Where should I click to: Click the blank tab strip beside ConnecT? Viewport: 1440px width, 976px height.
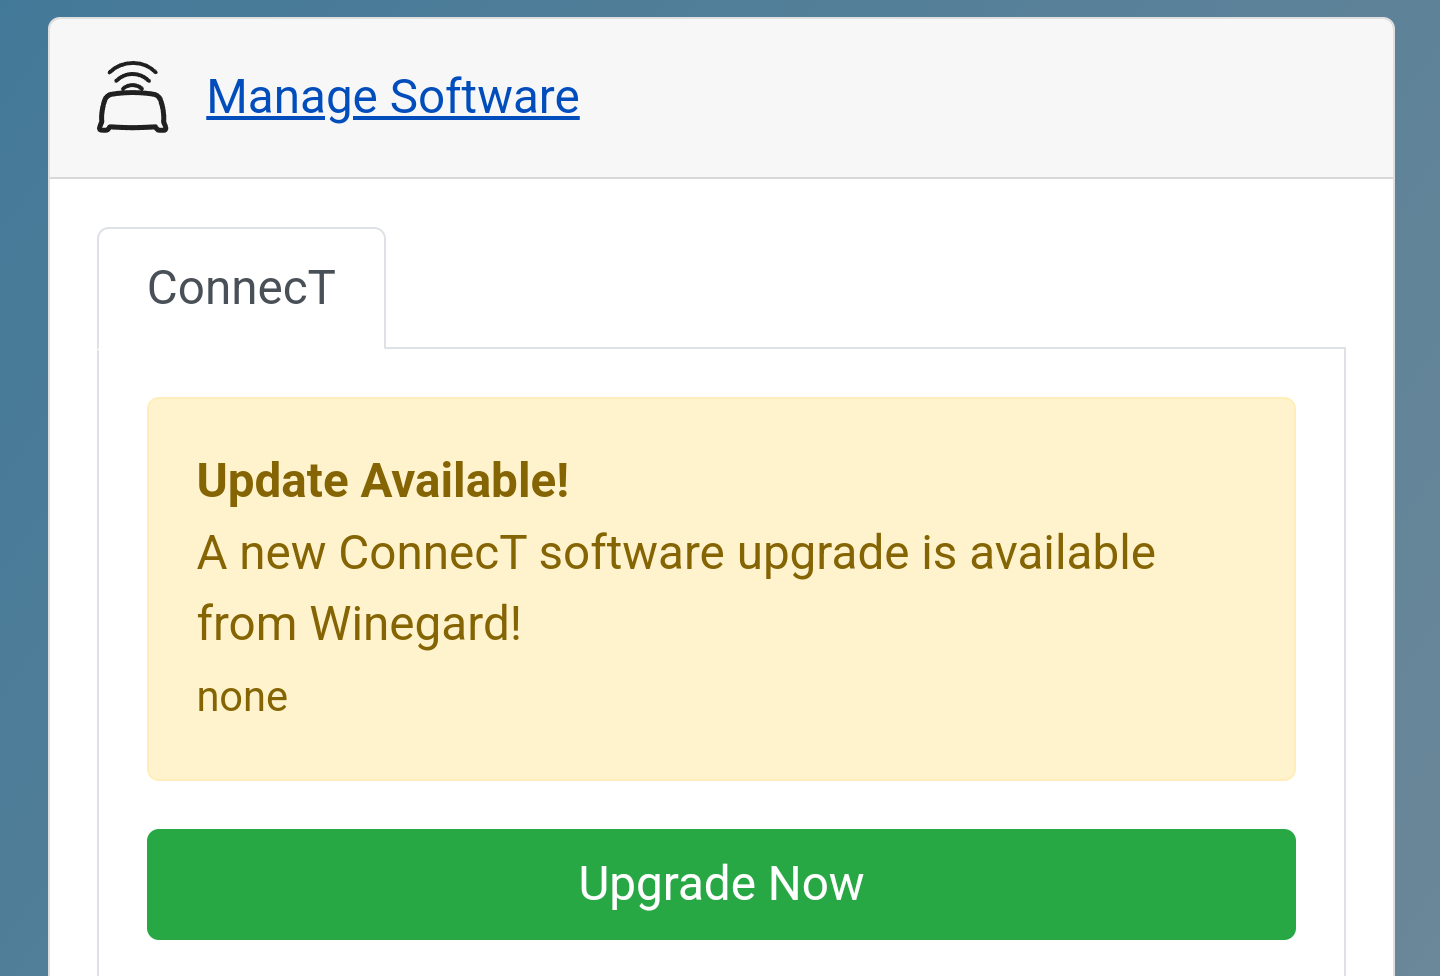pos(865,288)
